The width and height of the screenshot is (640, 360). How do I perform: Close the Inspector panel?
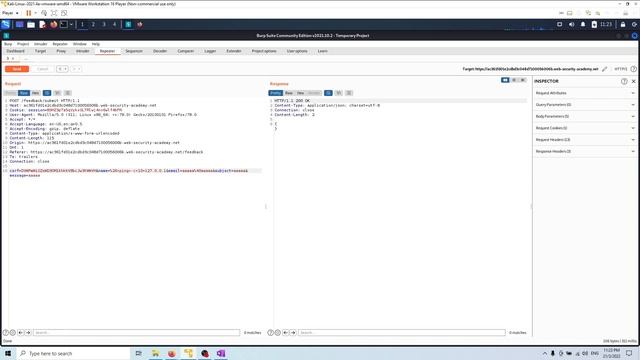[633, 81]
